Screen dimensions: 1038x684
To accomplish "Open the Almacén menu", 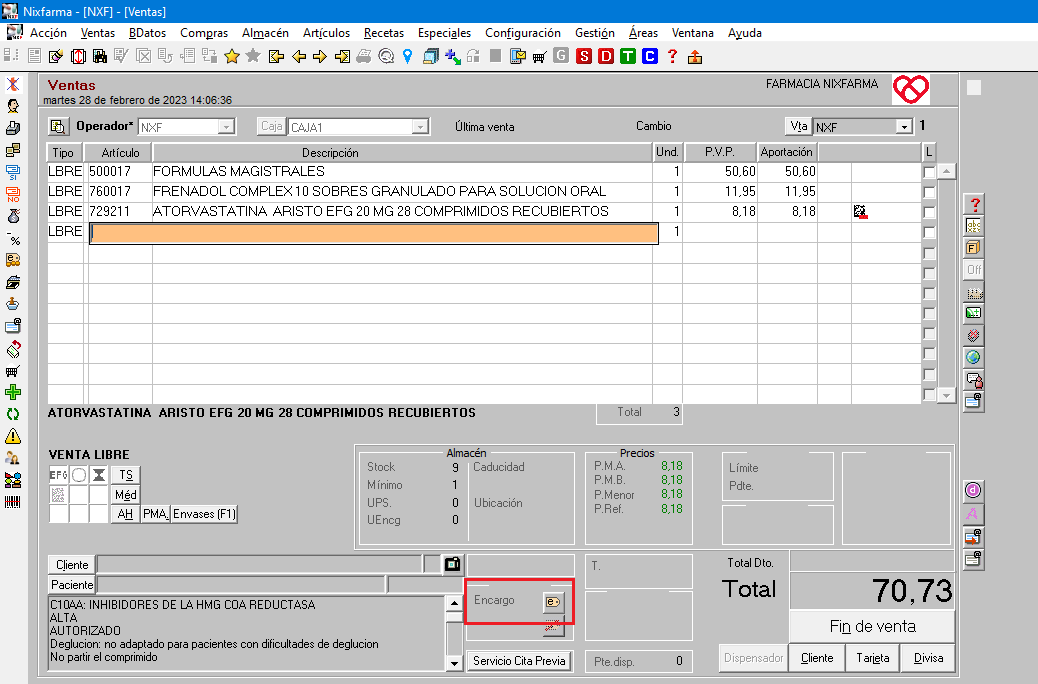I will coord(265,32).
